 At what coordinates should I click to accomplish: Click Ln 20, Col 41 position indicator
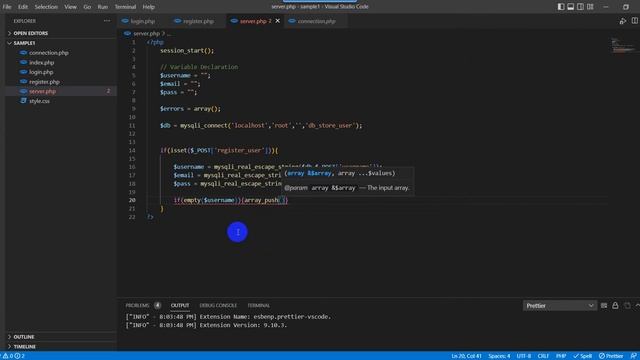click(x=467, y=356)
